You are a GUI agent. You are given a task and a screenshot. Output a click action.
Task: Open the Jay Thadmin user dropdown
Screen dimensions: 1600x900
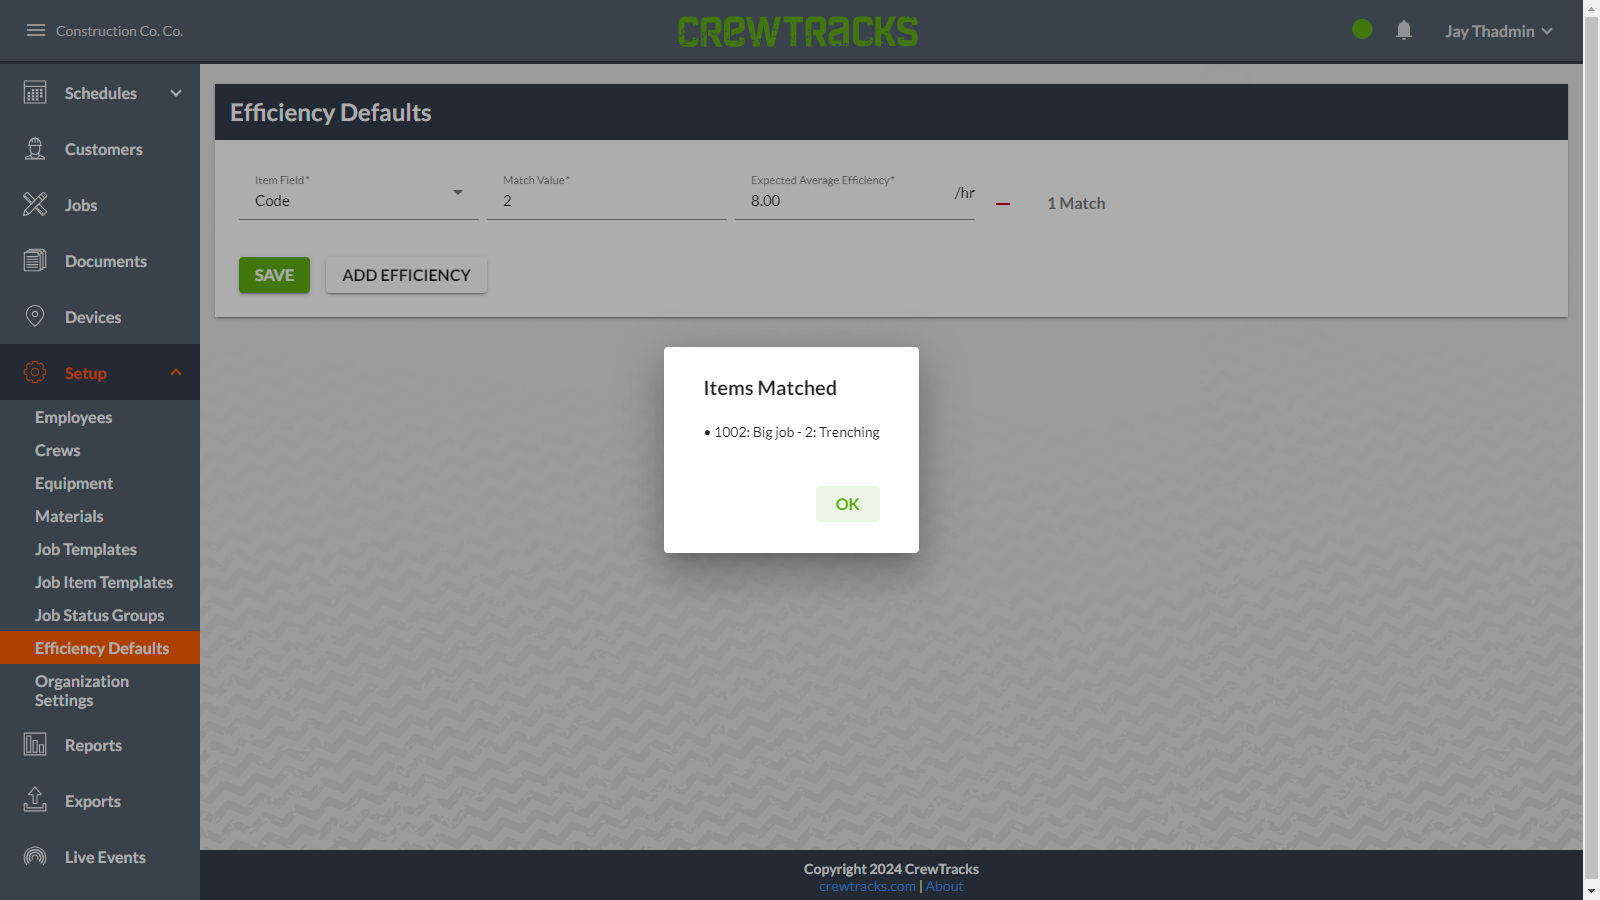click(1498, 31)
